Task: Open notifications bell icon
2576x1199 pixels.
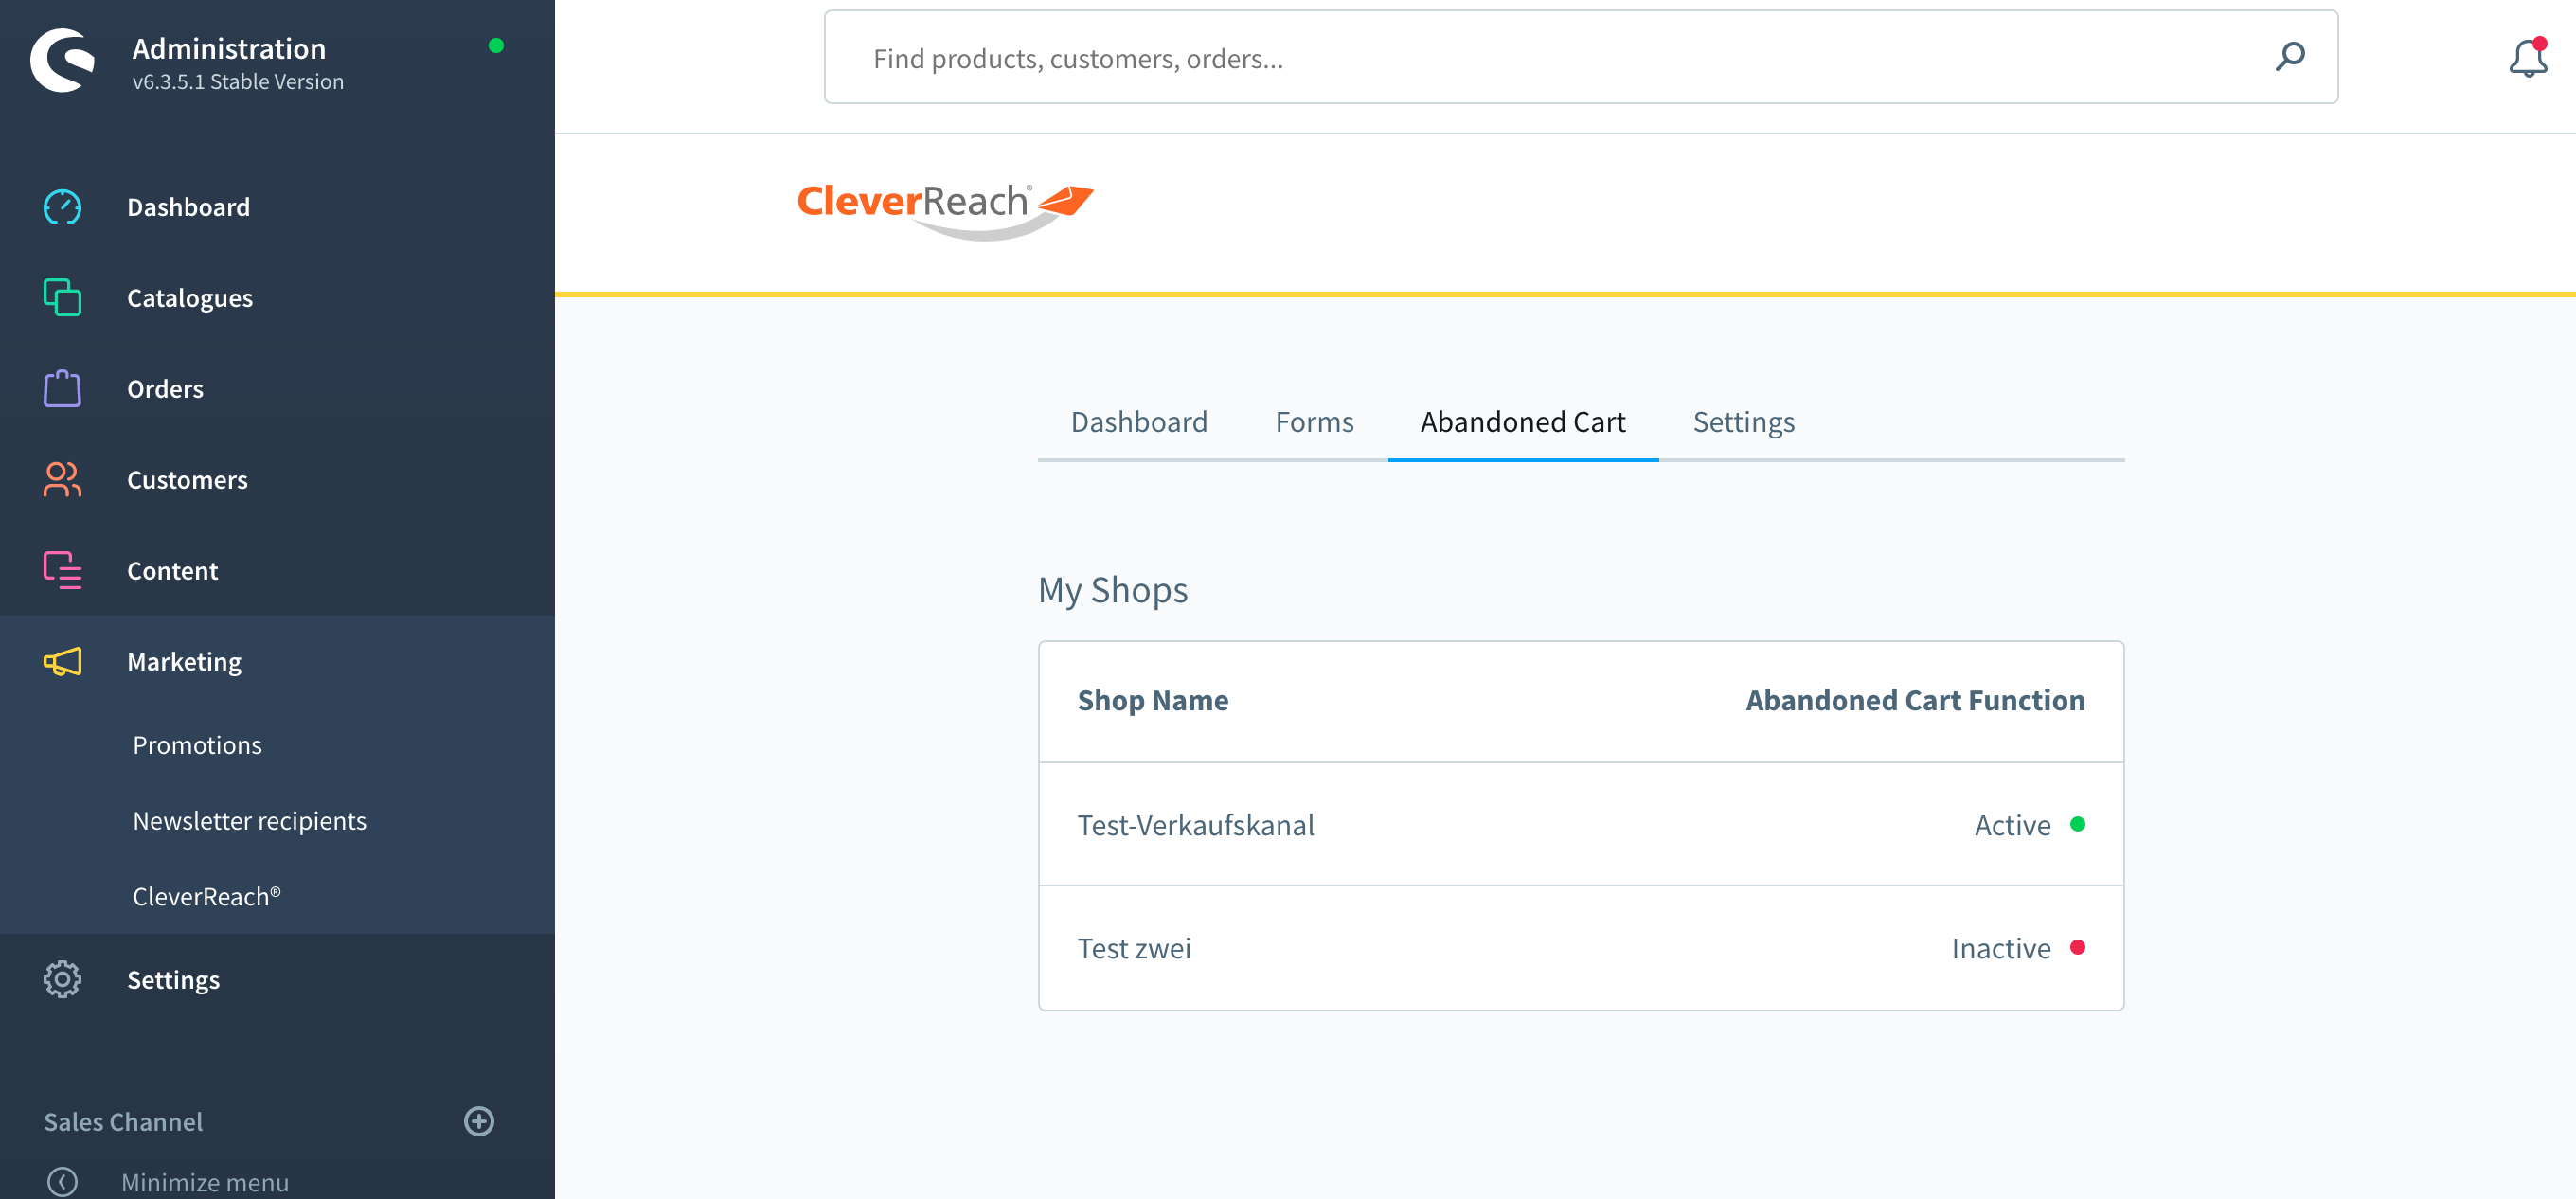Action: (x=2527, y=59)
